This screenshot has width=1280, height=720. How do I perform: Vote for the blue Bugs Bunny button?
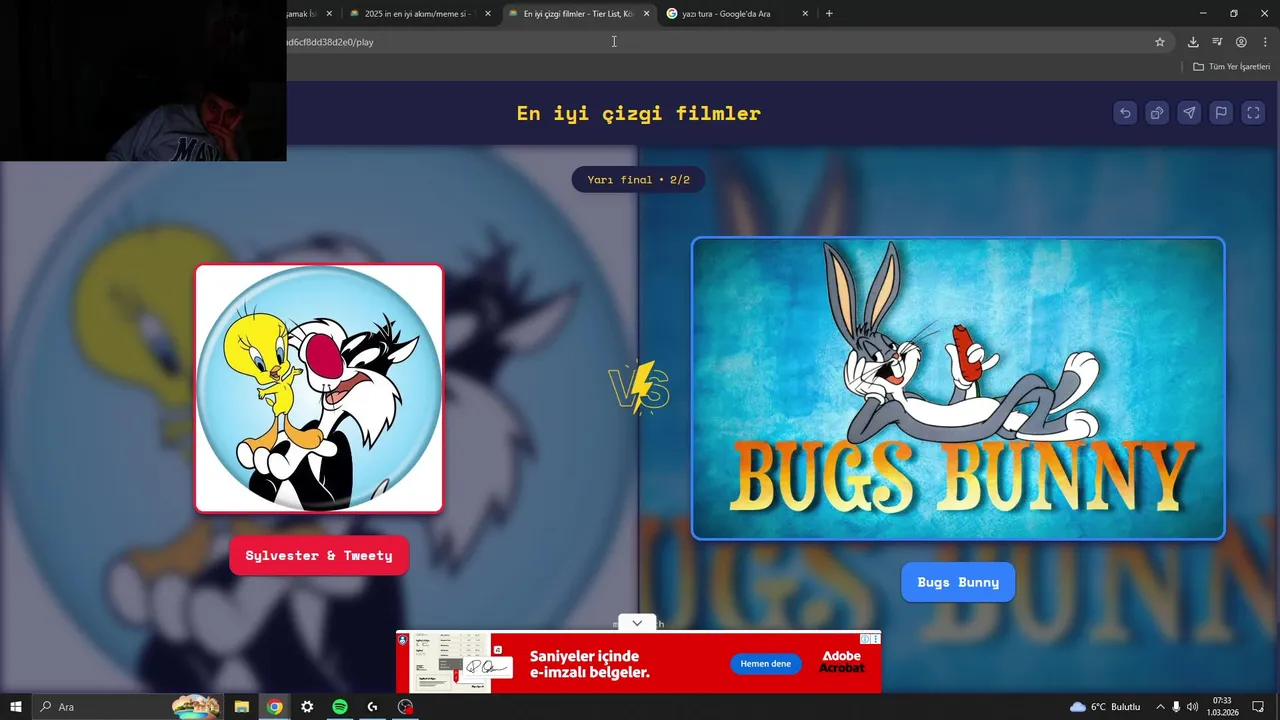[x=958, y=582]
